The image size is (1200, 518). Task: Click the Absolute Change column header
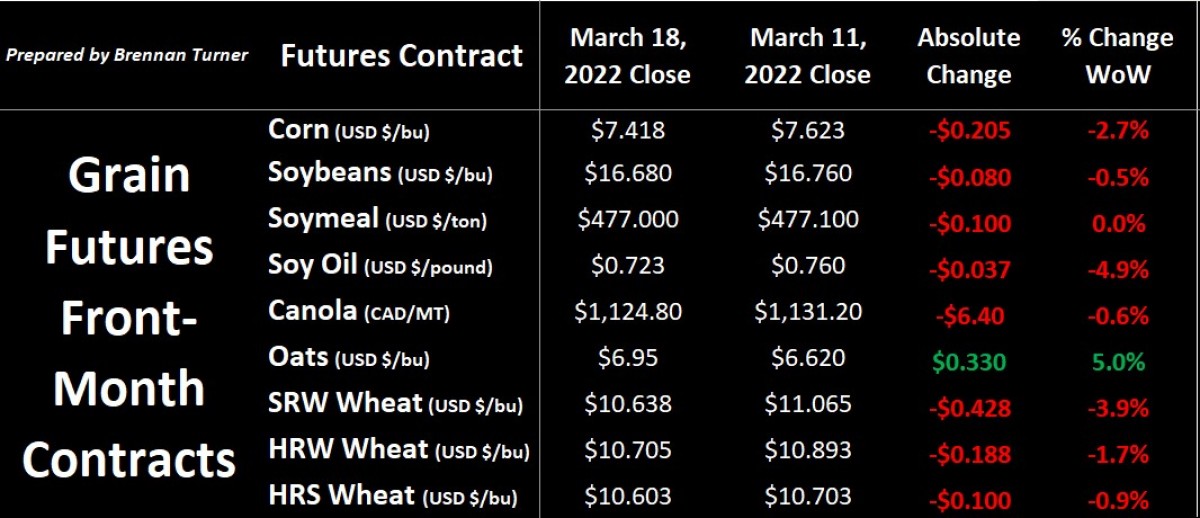pos(969,56)
